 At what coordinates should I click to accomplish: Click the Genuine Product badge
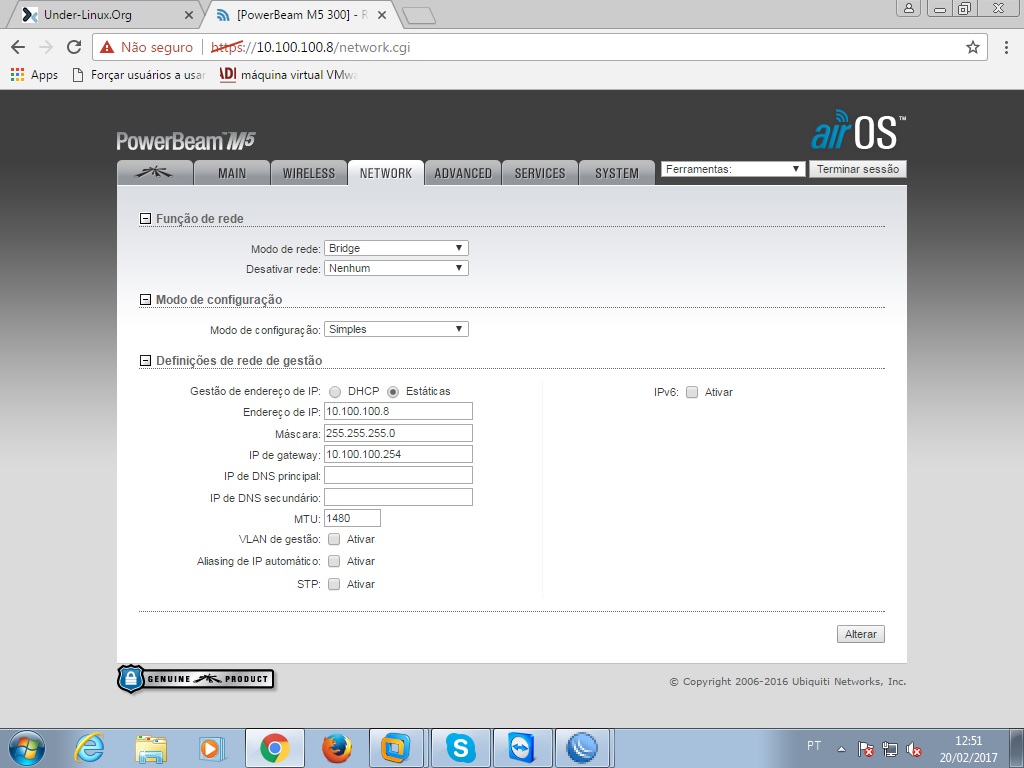tap(196, 679)
